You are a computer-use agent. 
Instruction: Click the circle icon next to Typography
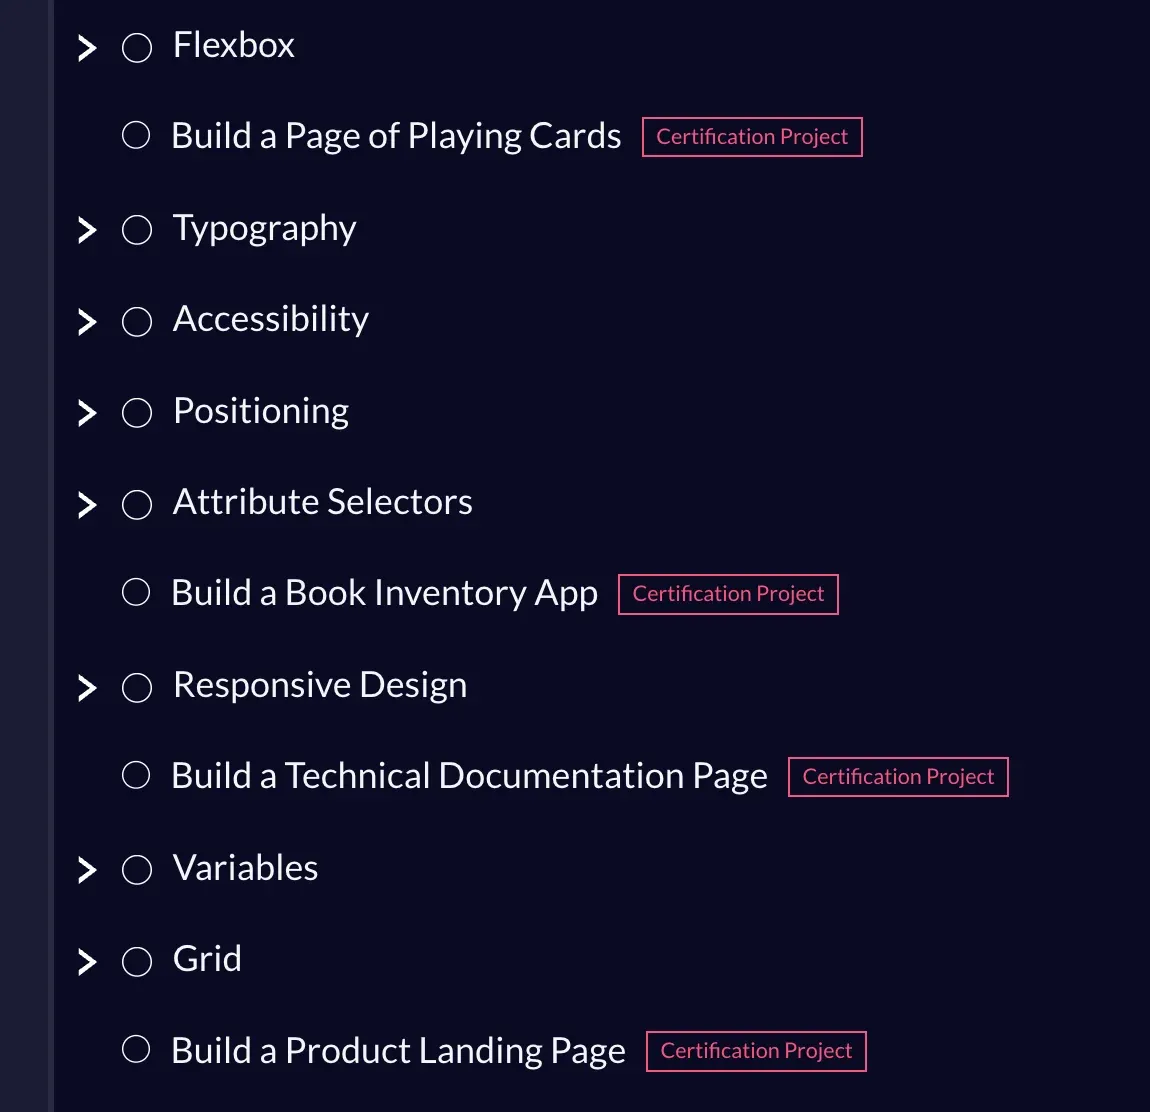tap(137, 230)
